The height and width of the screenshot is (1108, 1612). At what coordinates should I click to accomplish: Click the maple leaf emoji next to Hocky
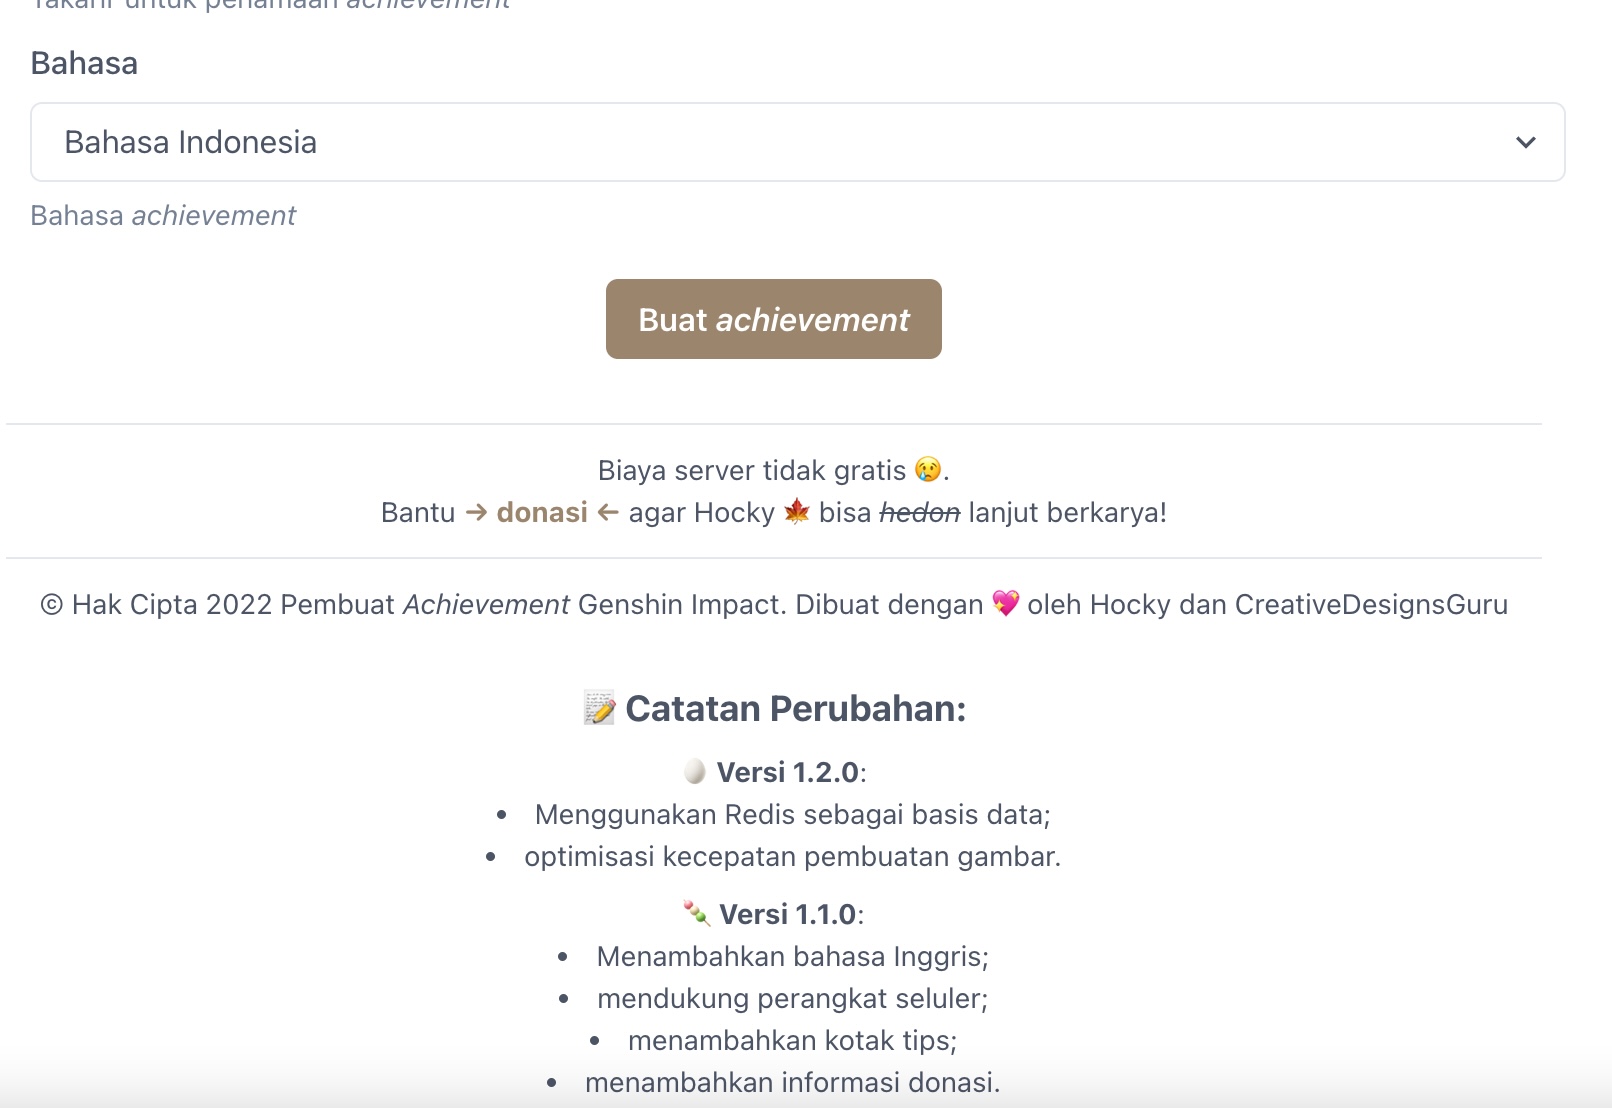[x=797, y=512]
